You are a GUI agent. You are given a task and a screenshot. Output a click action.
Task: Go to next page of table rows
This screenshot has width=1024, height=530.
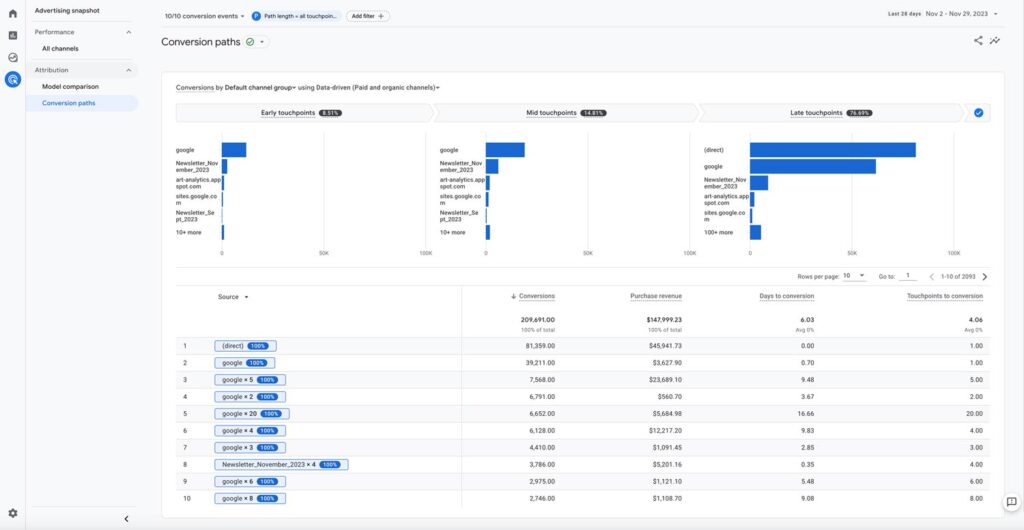(985, 276)
